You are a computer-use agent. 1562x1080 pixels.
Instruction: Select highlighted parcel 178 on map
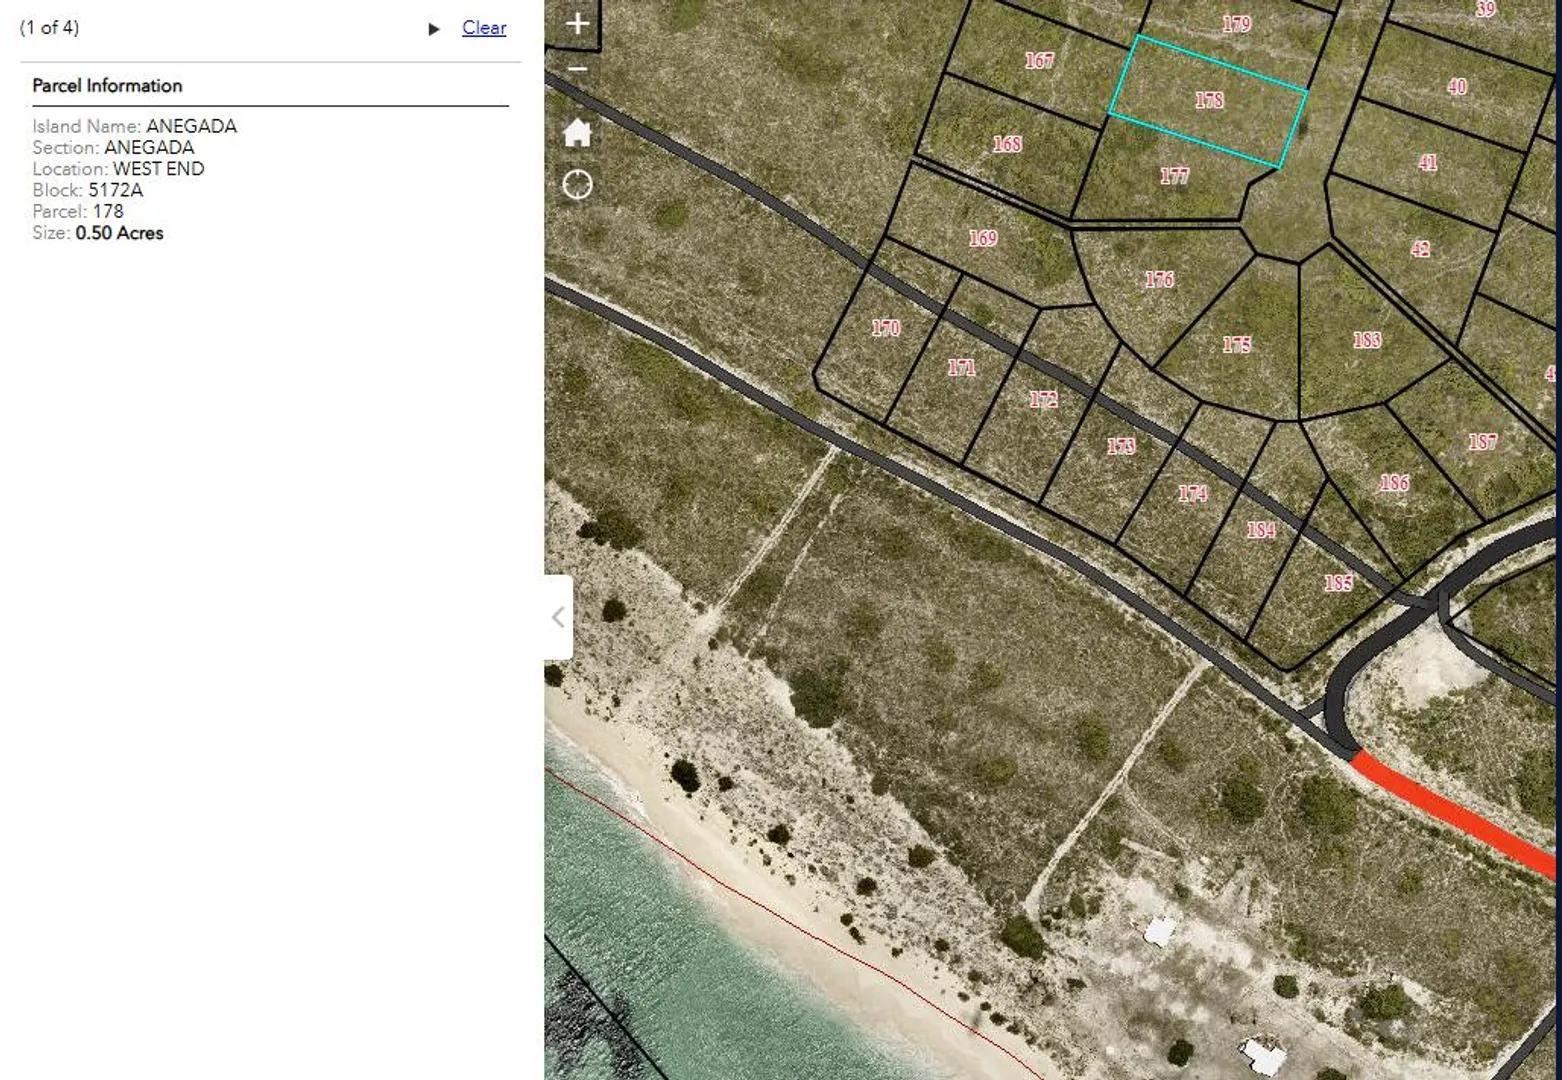point(1209,100)
